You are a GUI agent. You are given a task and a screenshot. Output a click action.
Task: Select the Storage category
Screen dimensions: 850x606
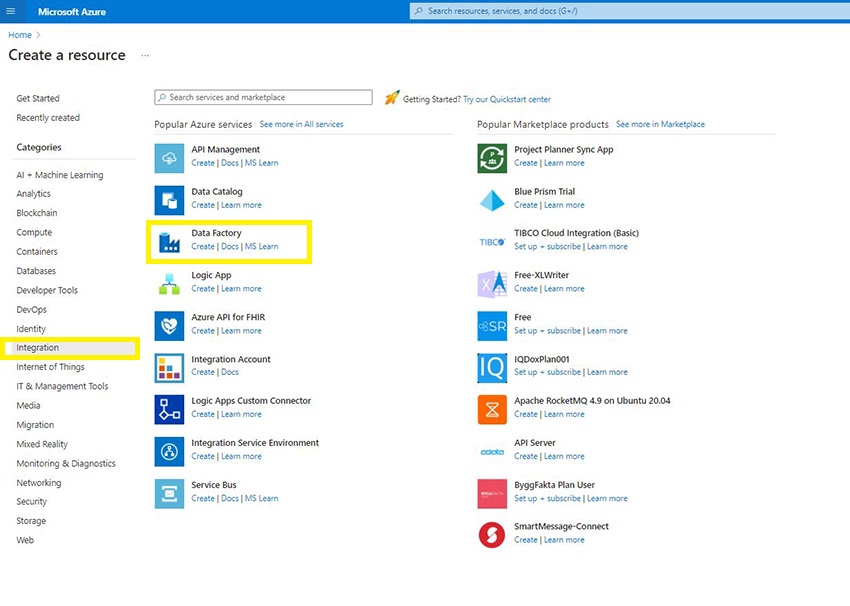tap(31, 521)
